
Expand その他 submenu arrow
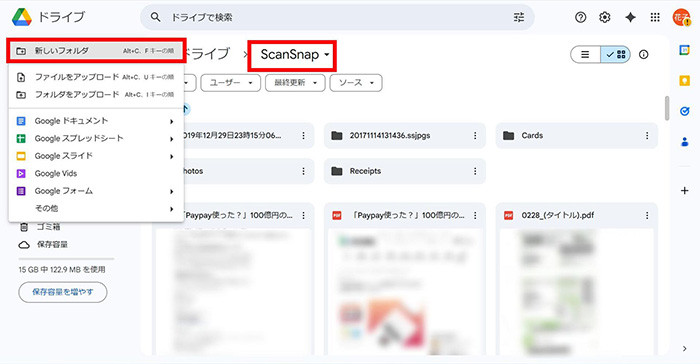(171, 209)
